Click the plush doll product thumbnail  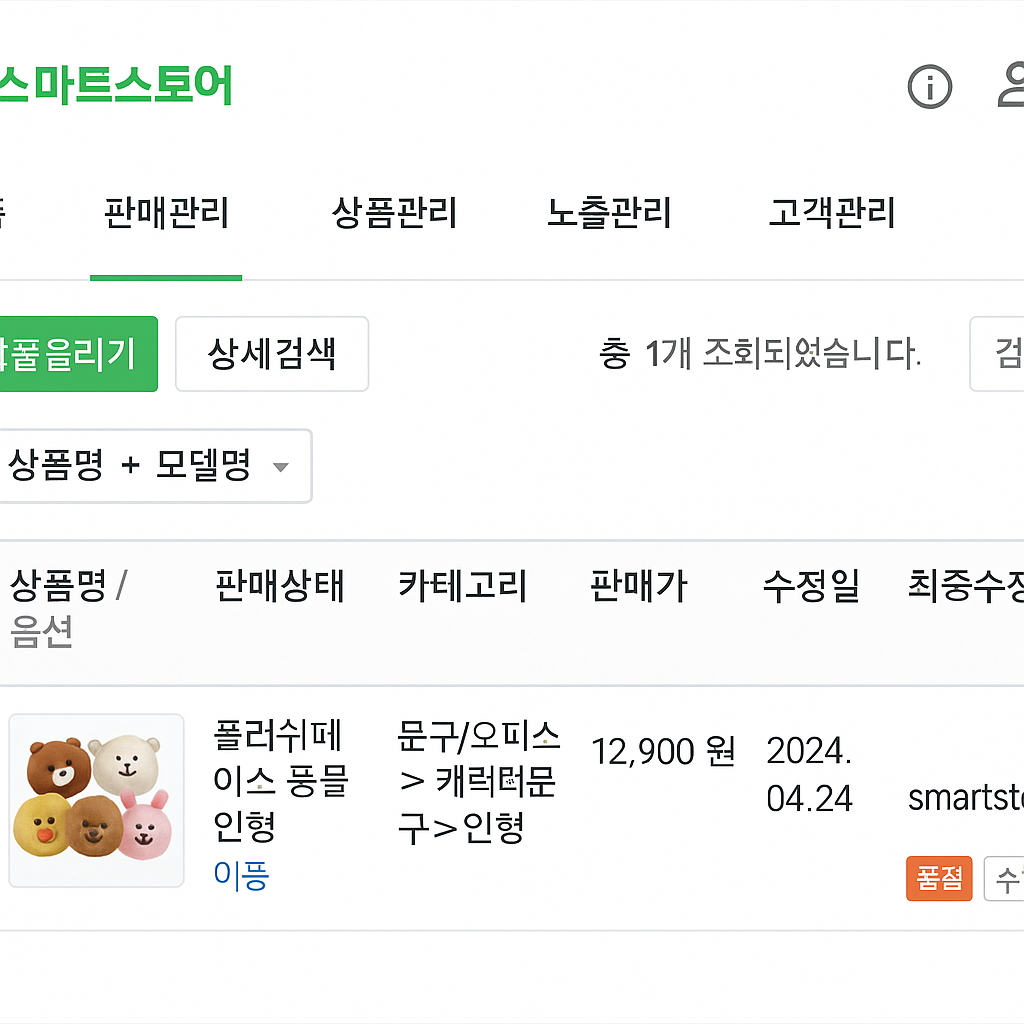(x=95, y=800)
